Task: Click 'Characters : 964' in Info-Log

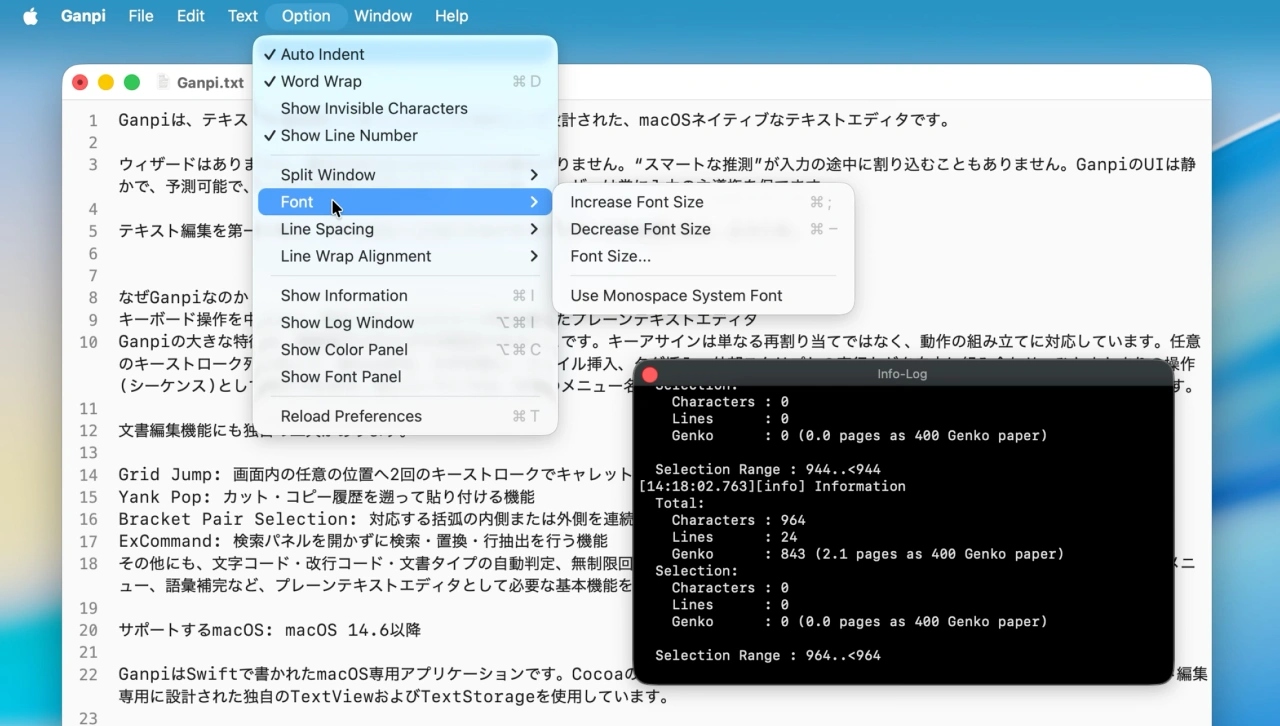Action: click(x=738, y=520)
